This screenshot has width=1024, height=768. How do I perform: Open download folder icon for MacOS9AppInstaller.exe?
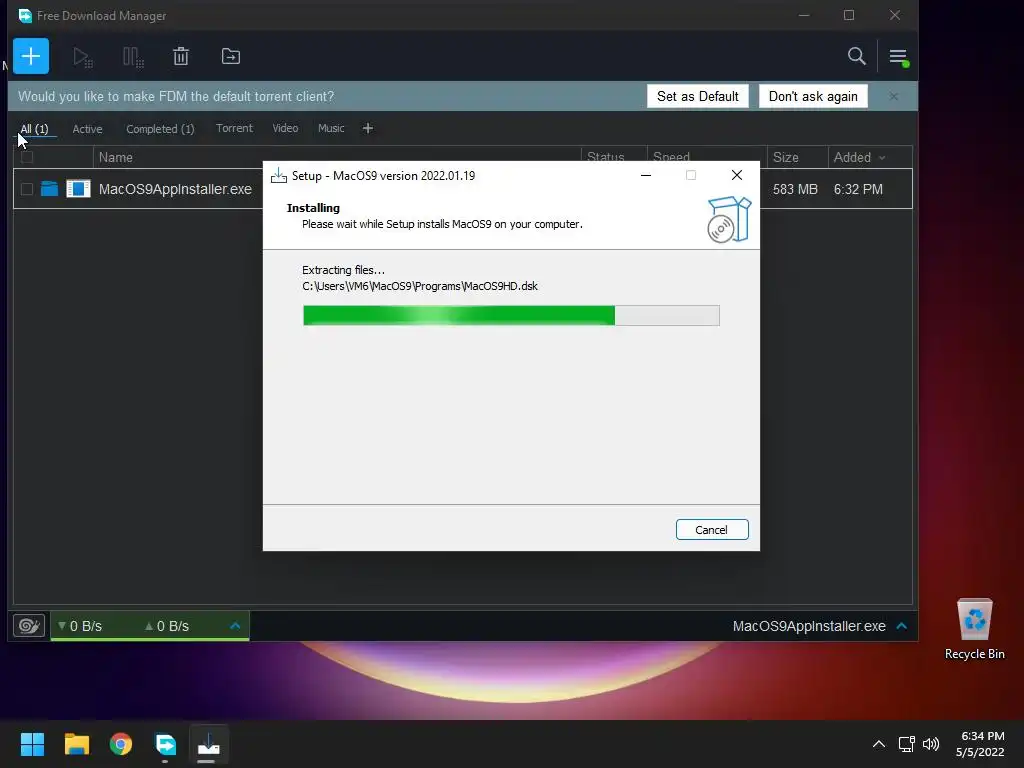(50, 189)
